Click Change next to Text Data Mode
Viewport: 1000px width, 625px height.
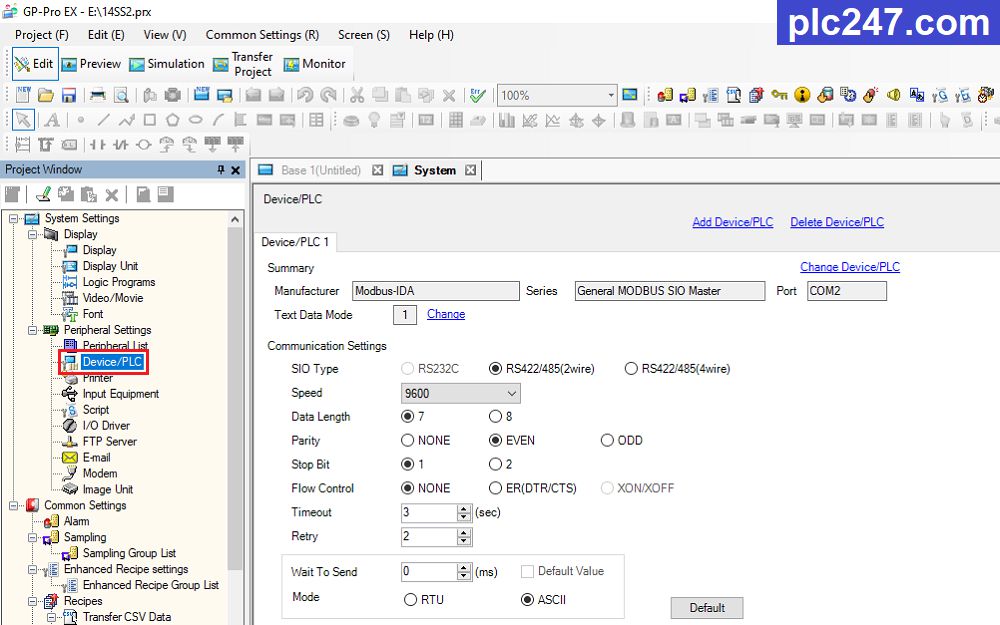point(446,314)
